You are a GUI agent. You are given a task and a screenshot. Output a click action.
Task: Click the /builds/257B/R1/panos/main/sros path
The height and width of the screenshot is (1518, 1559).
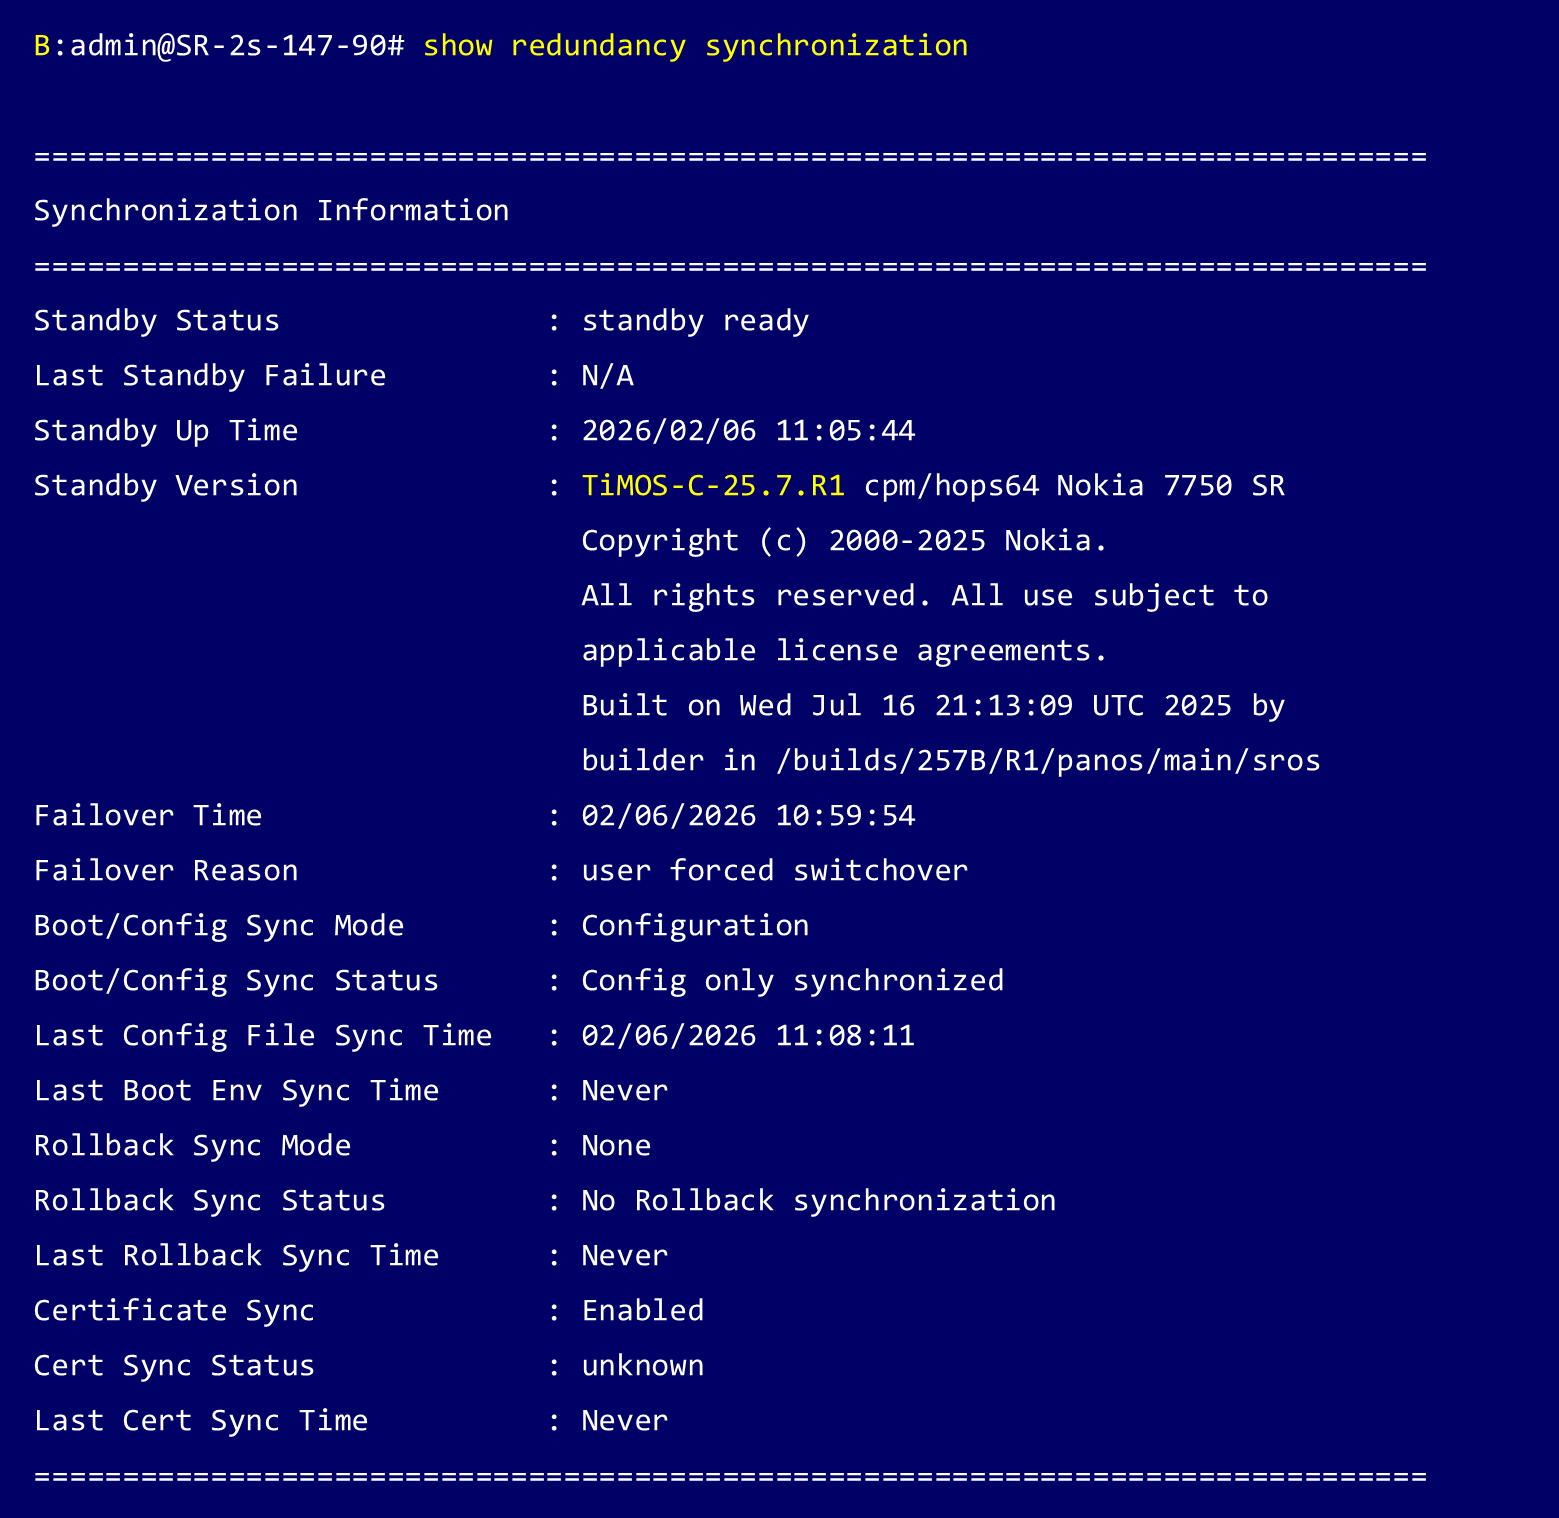[1048, 761]
